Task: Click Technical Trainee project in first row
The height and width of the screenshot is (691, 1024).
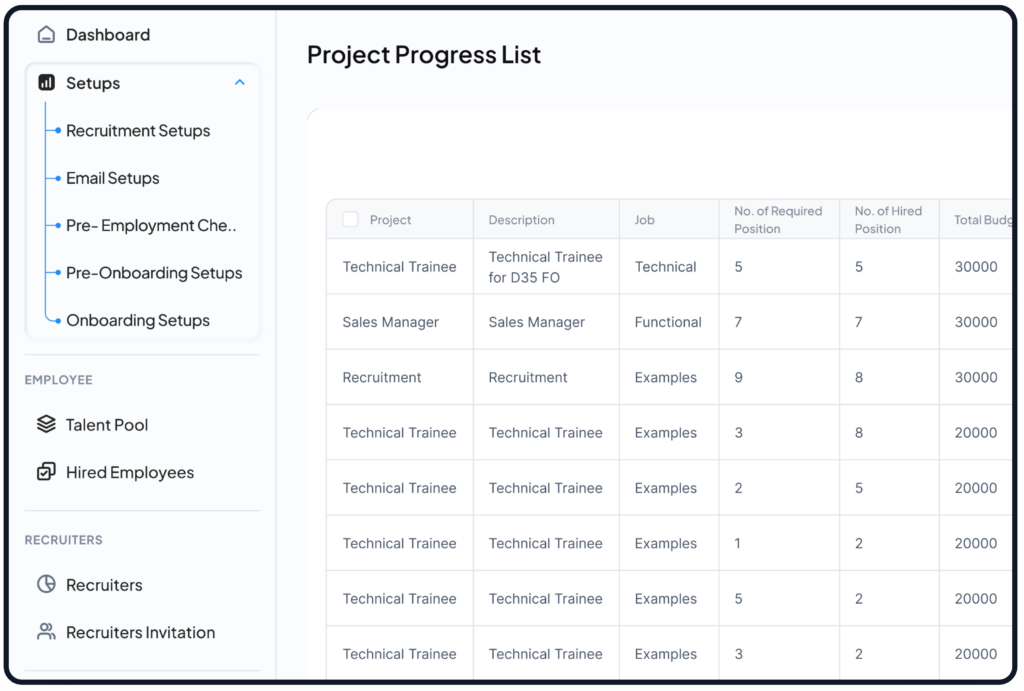Action: pyautogui.click(x=399, y=267)
